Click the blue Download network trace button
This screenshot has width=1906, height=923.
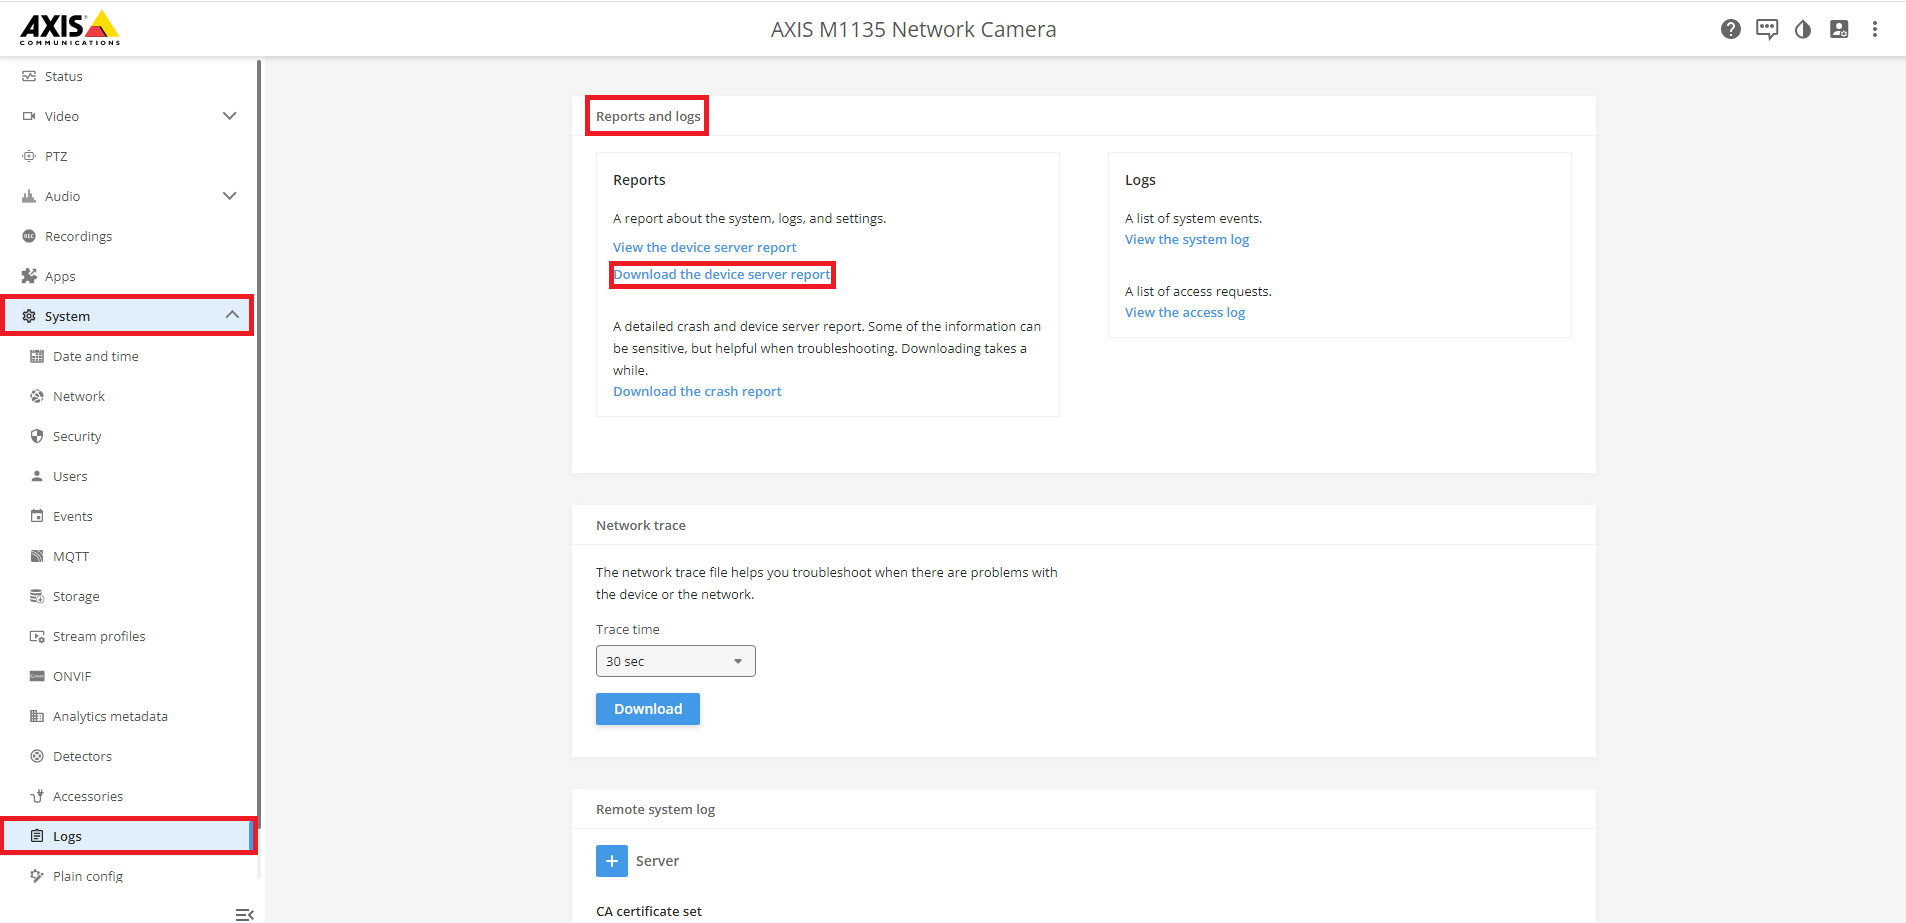click(x=648, y=709)
